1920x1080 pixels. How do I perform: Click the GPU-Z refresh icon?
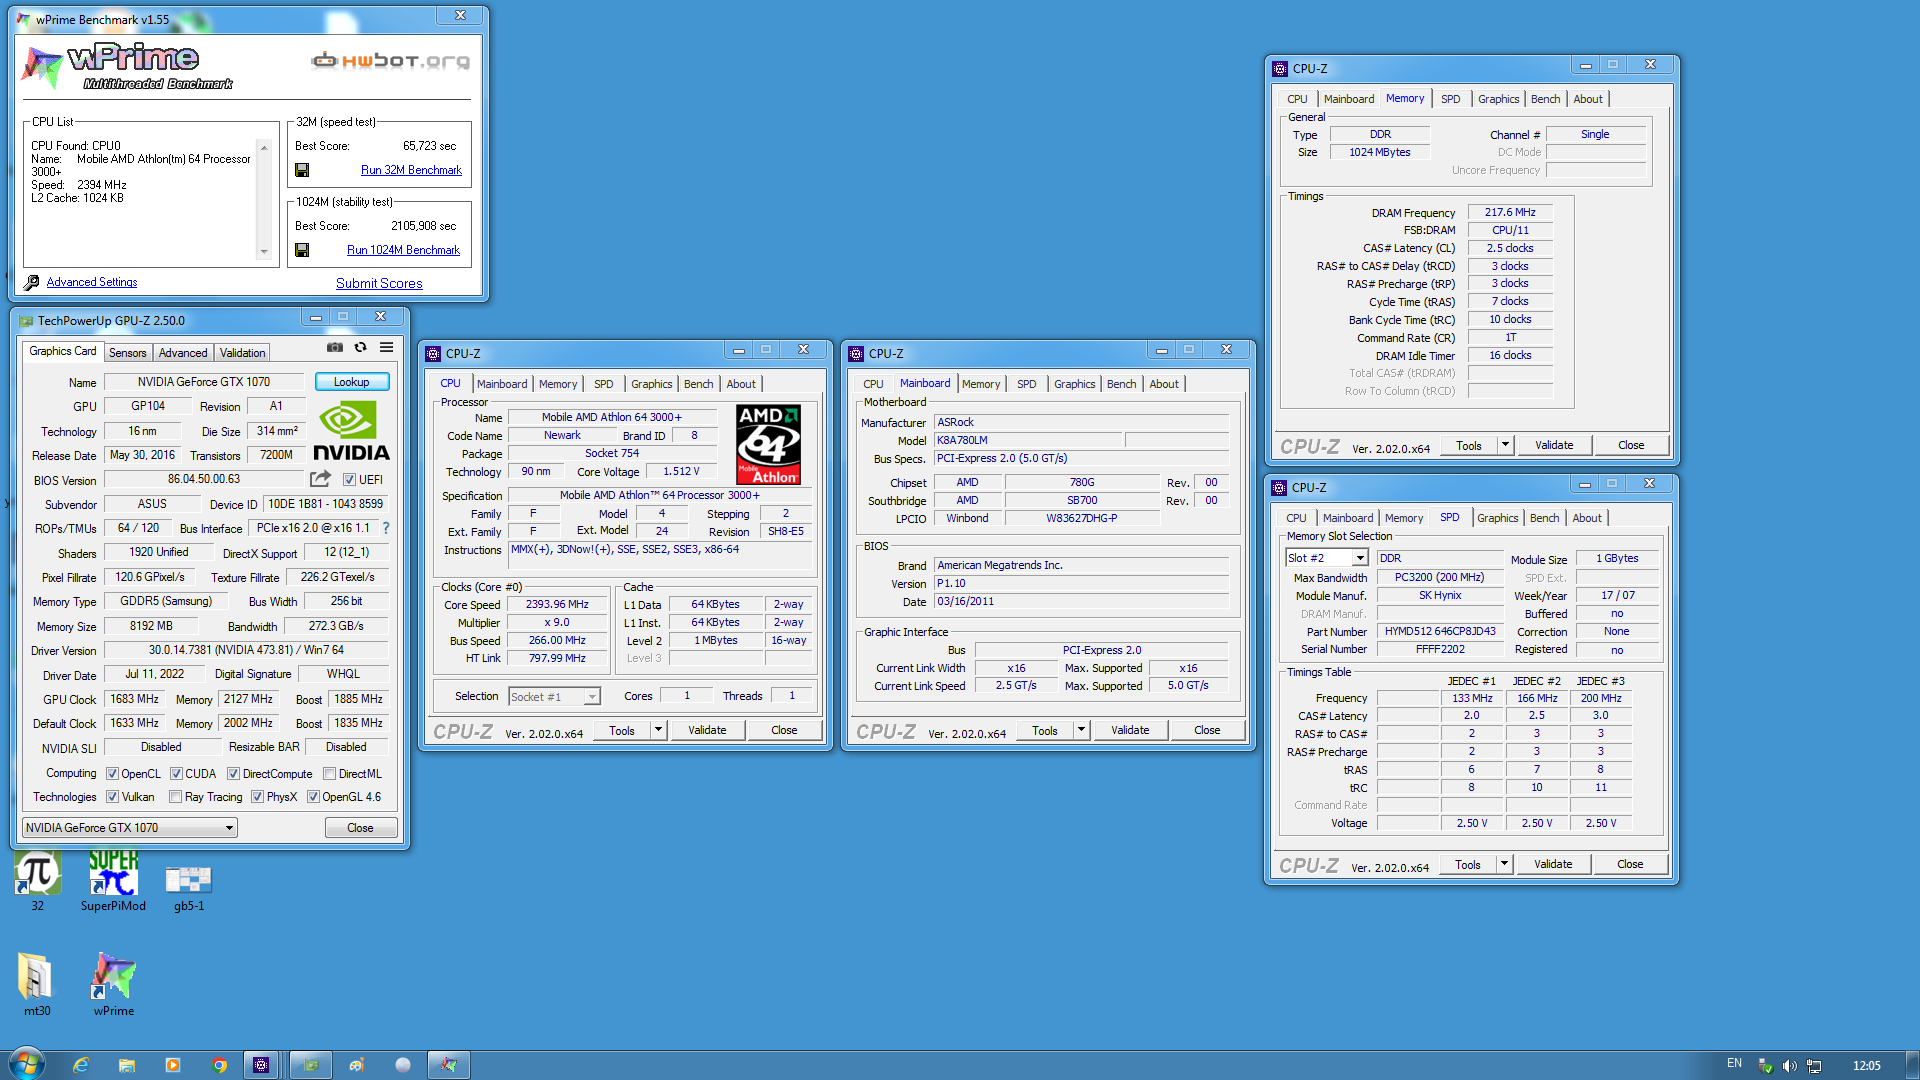[x=361, y=348]
